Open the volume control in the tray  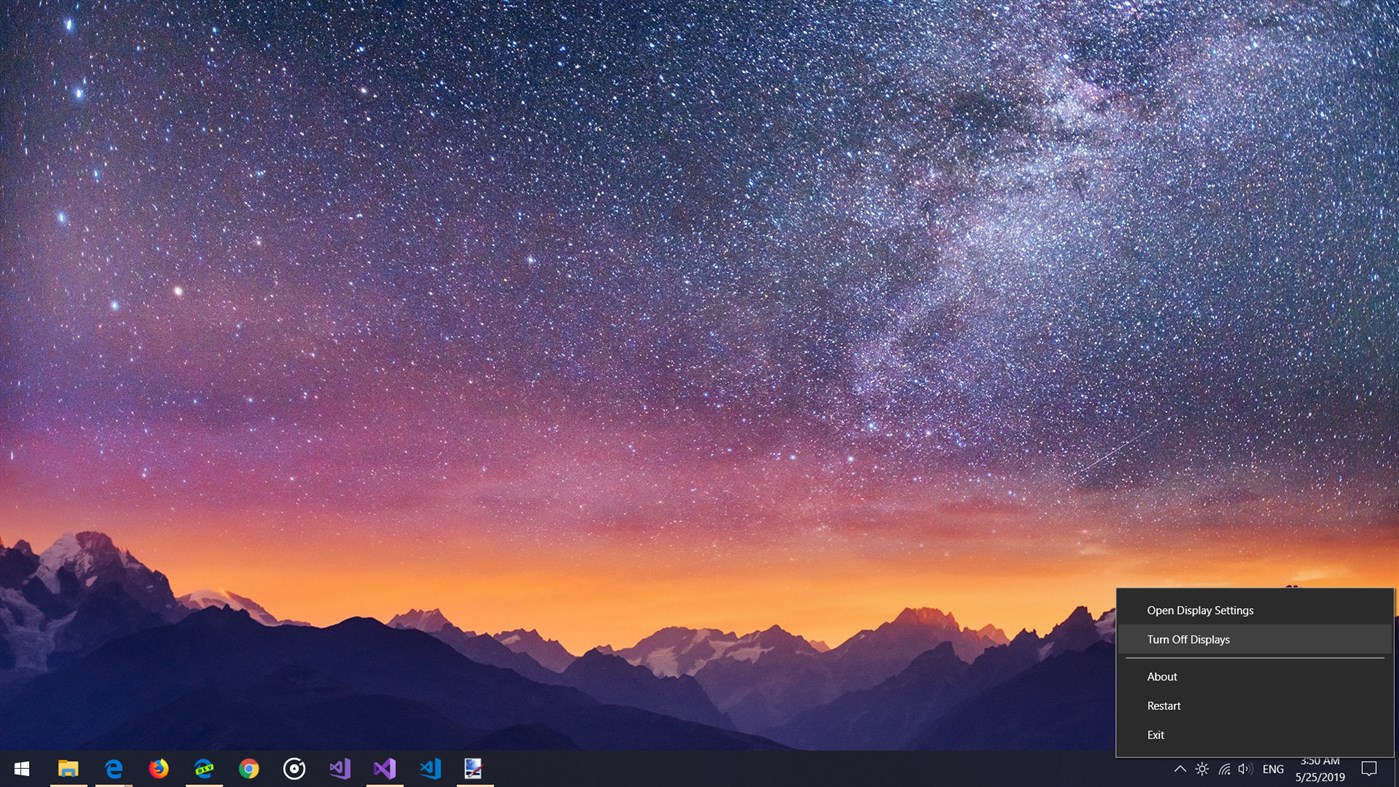point(1246,768)
